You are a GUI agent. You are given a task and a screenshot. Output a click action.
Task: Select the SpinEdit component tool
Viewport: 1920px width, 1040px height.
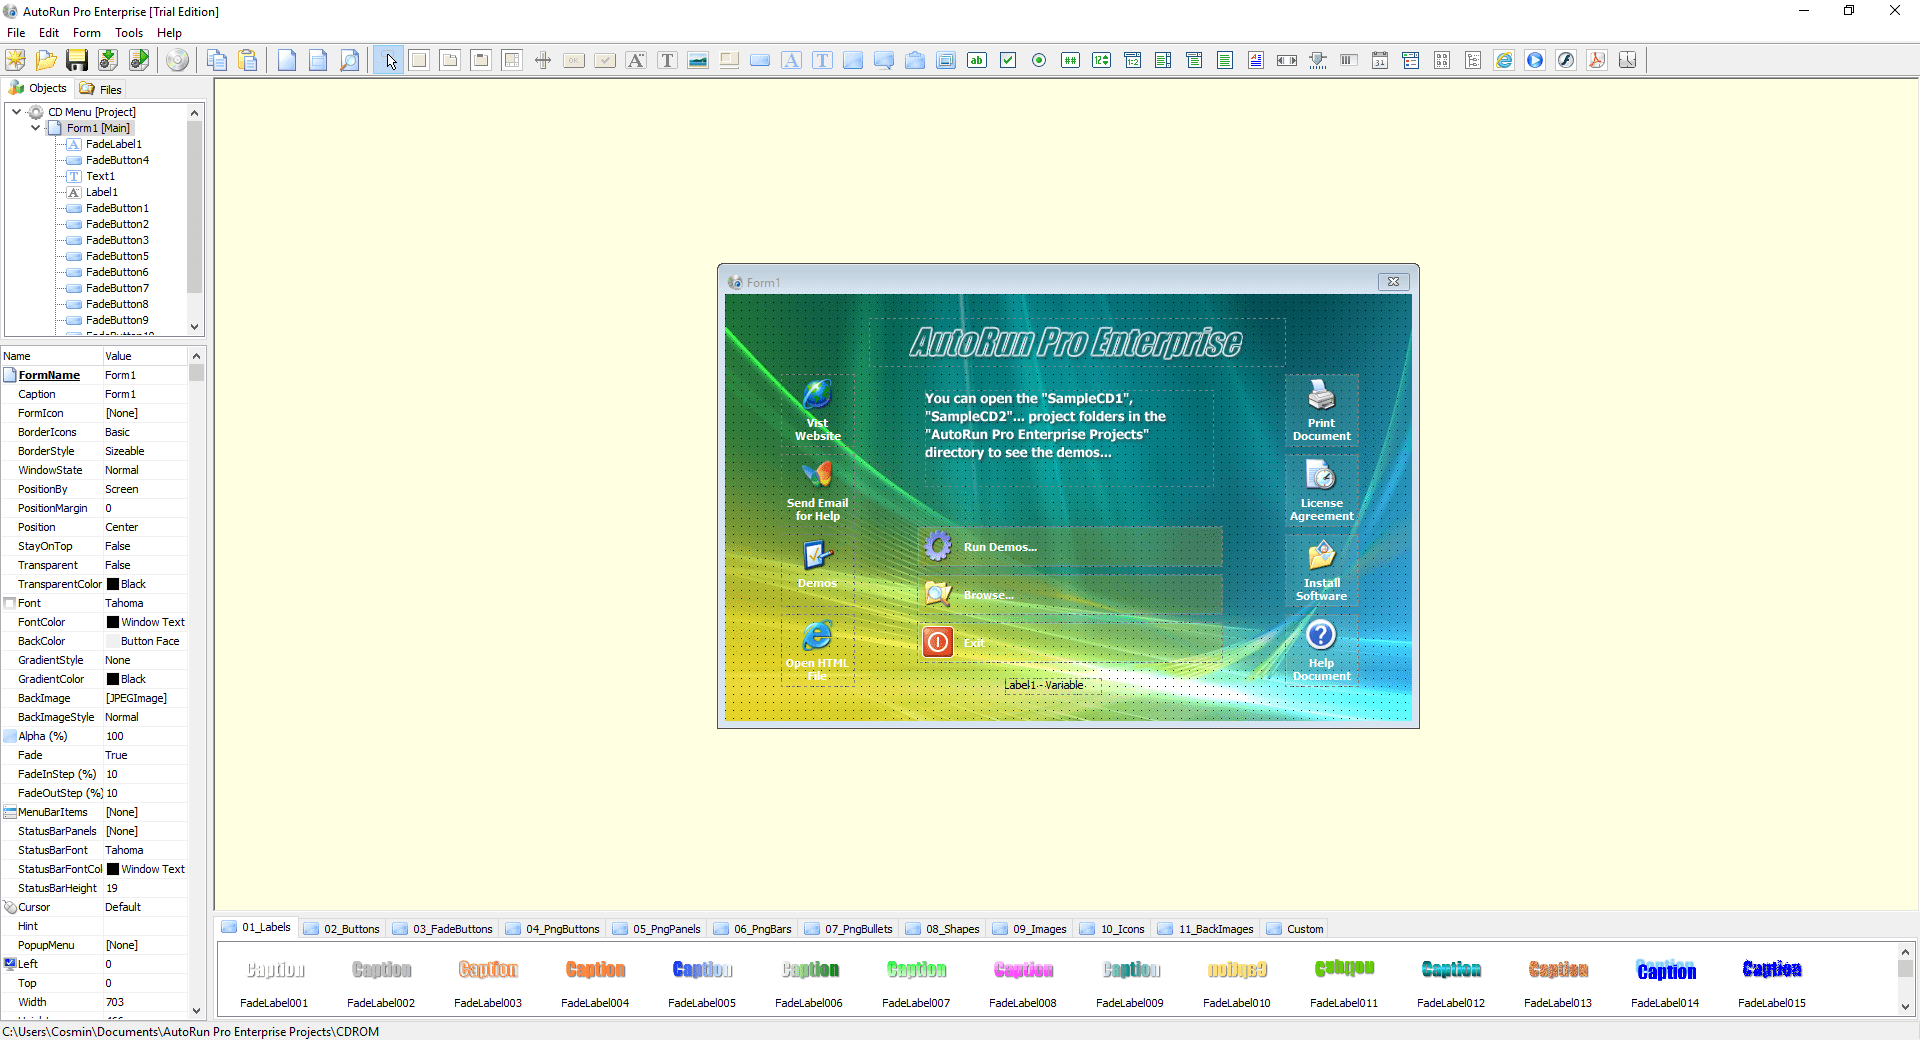tap(1101, 60)
